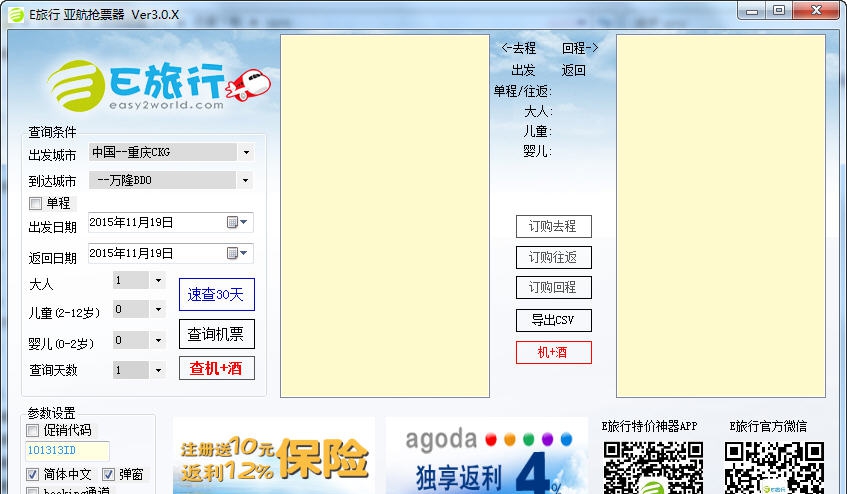The width and height of the screenshot is (847, 494).
Task: Open calendar icon for 返回日期
Action: (x=237, y=253)
